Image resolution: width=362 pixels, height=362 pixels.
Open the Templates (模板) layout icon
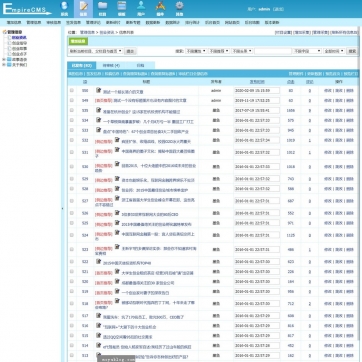pos(122,8)
